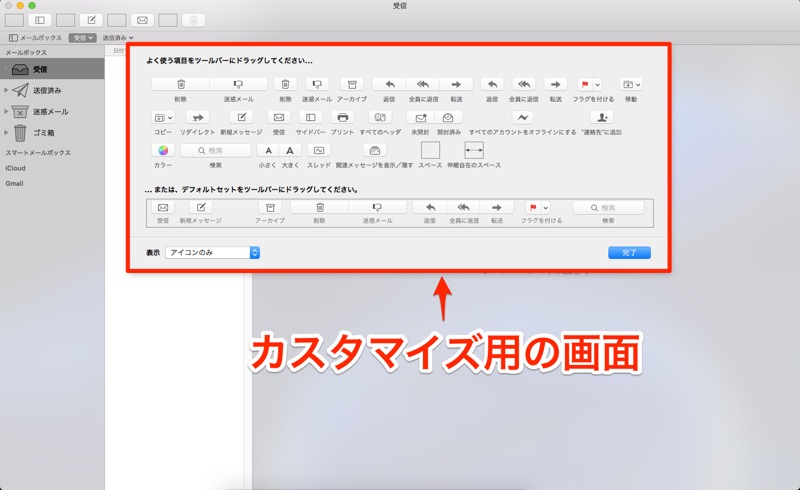The height and width of the screenshot is (490, 800).
Task: Click the iCloud sidebar section
Action: tap(15, 168)
